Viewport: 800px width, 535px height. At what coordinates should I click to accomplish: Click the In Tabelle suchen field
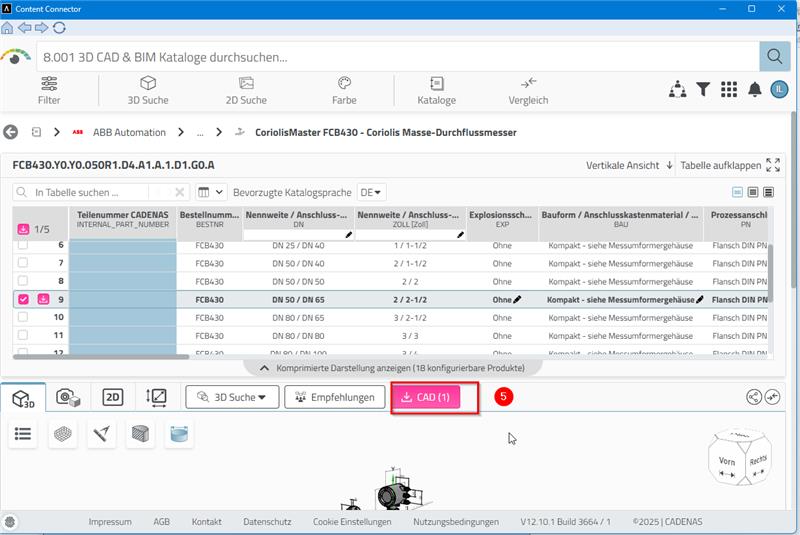(x=90, y=192)
